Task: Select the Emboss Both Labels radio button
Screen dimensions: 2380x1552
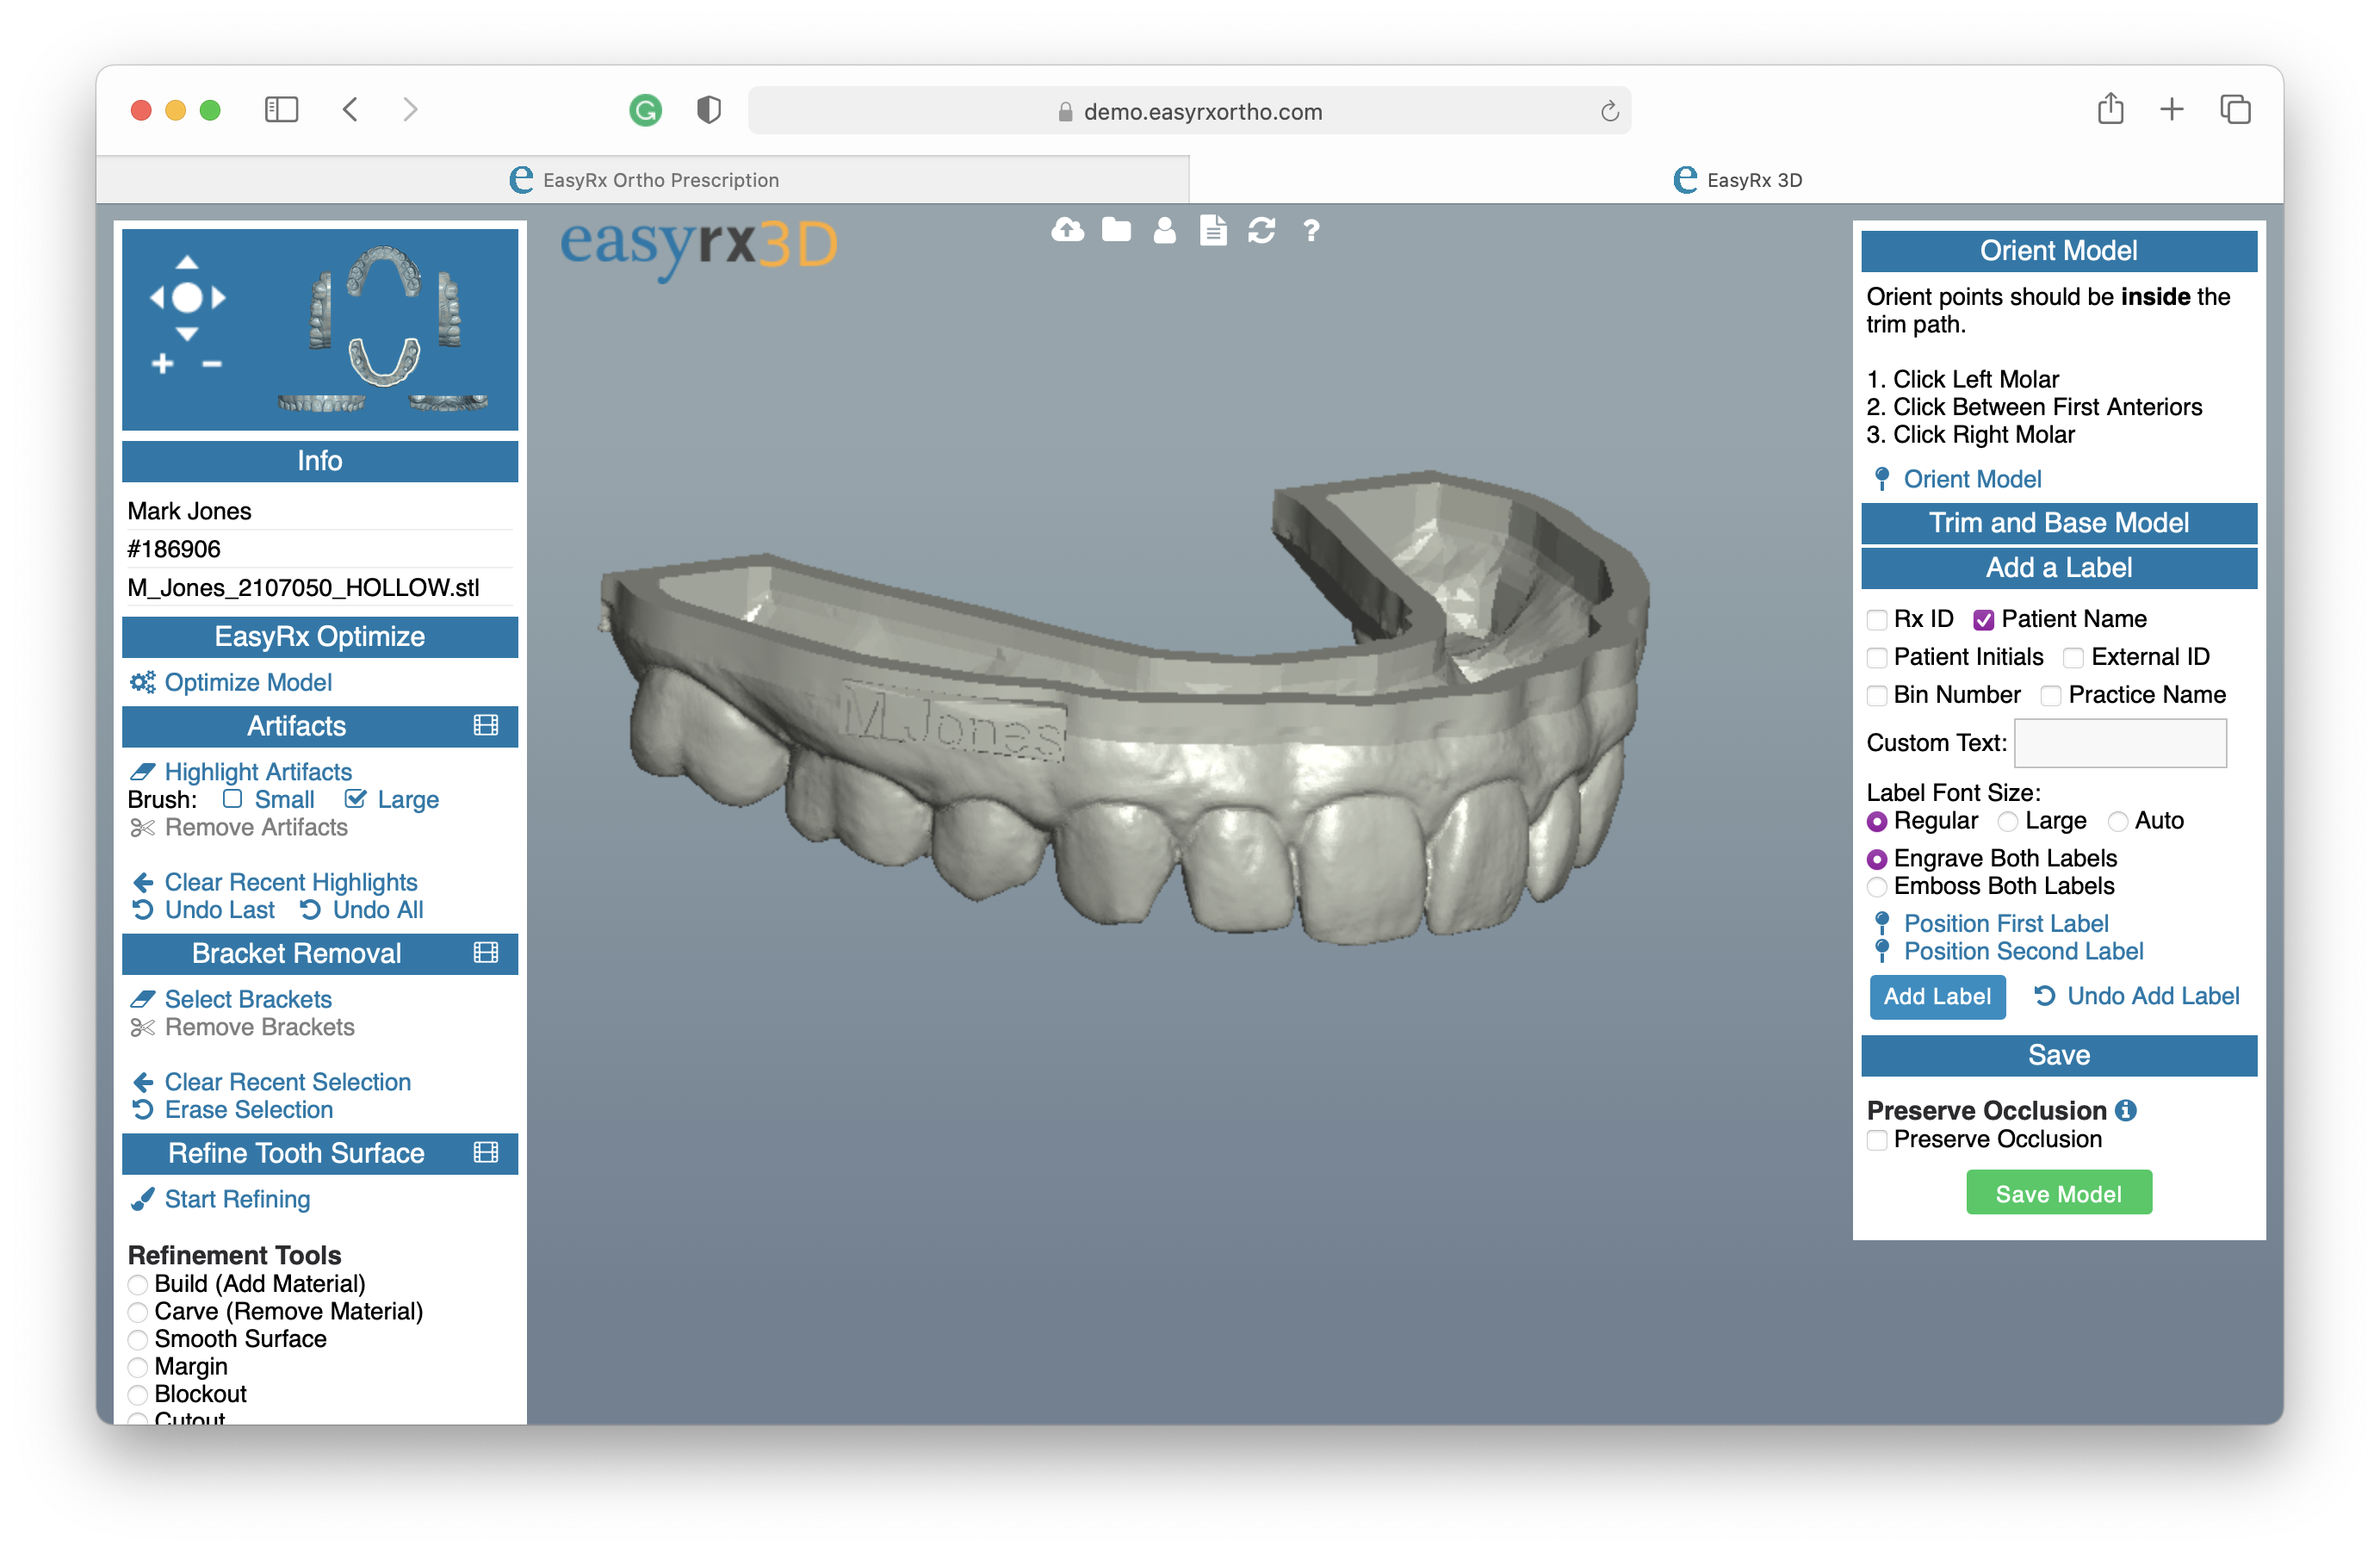Action: (1876, 886)
